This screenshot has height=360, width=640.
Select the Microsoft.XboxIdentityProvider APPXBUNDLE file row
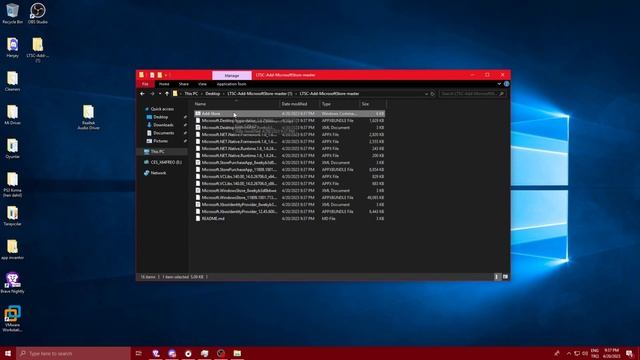point(290,211)
